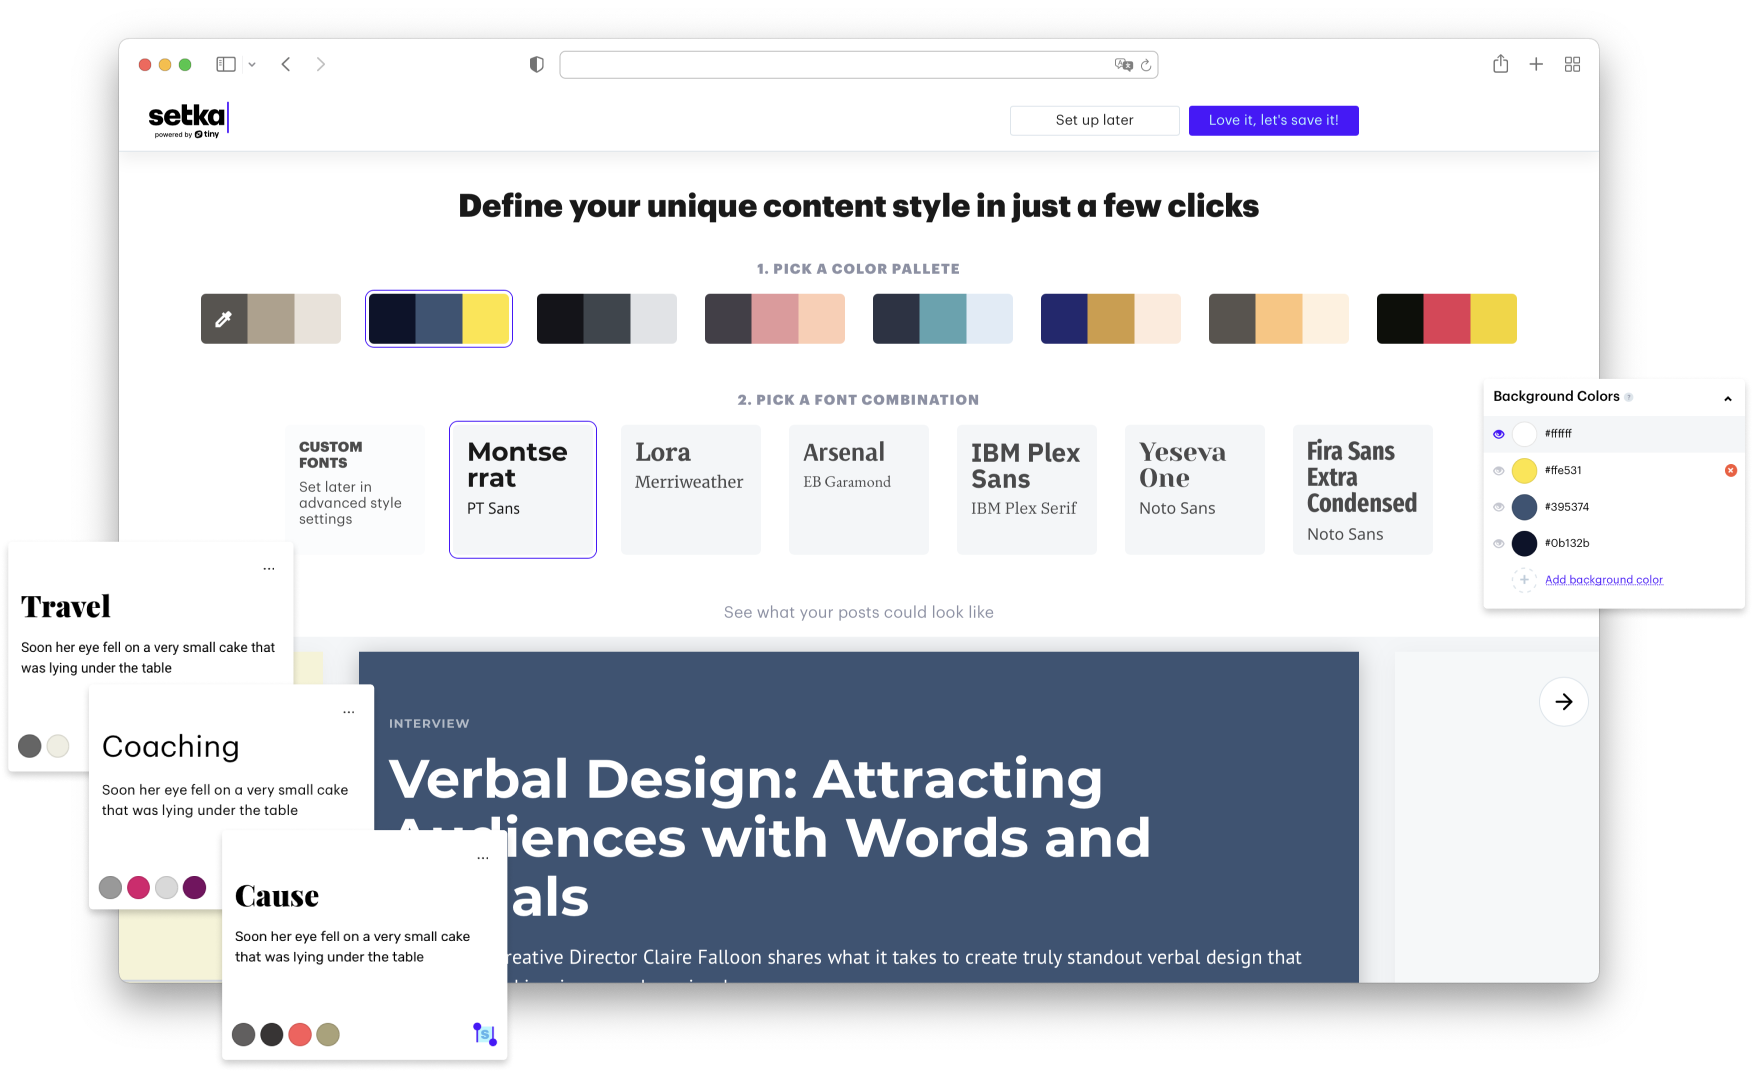Click the INTERVIEW label in the preview
The height and width of the screenshot is (1072, 1753).
429,724
